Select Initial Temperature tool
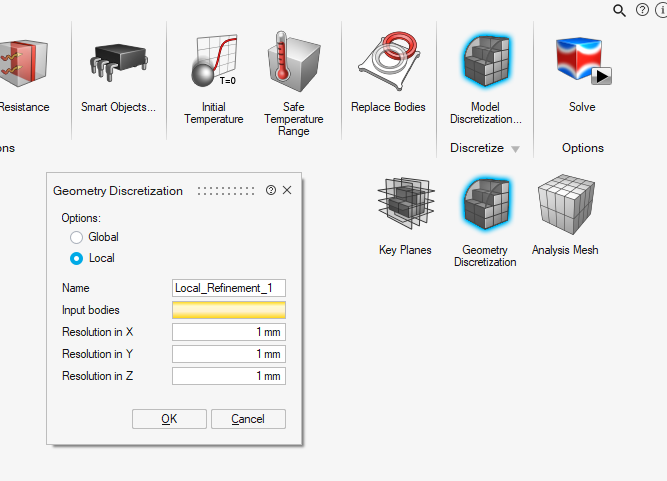 [x=214, y=79]
